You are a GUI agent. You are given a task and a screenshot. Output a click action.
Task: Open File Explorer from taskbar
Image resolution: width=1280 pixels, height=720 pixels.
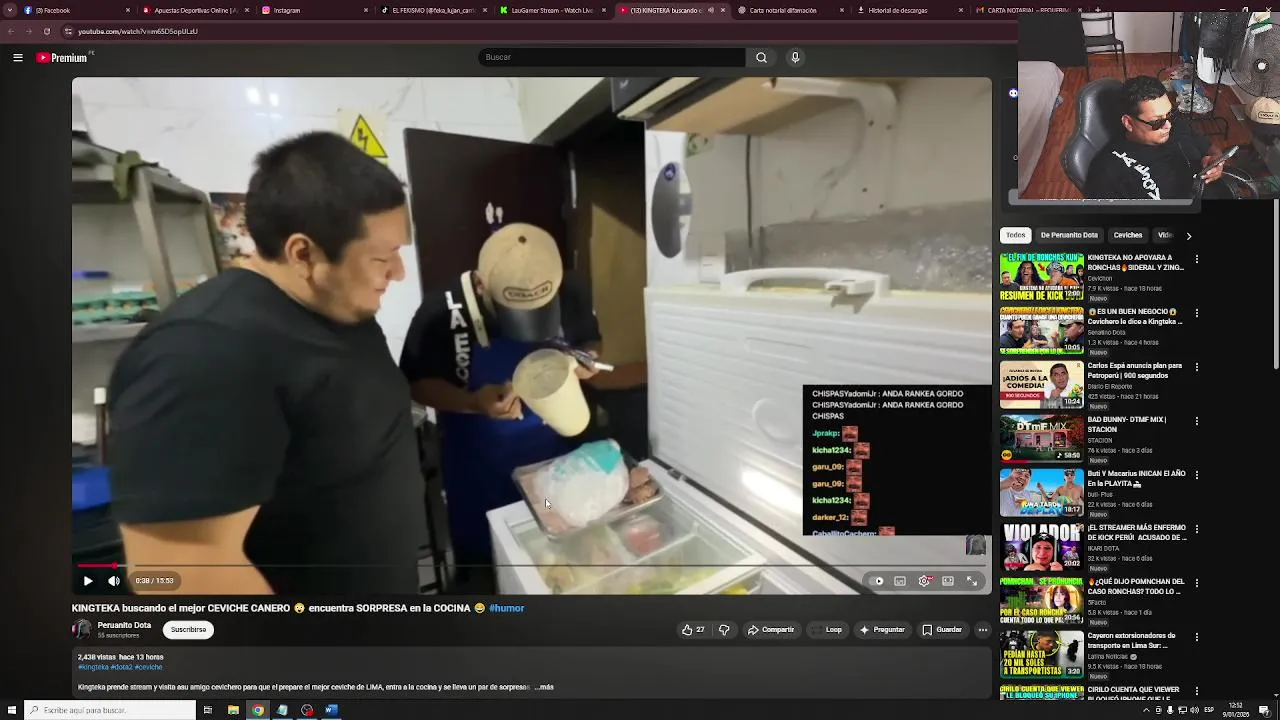click(233, 710)
